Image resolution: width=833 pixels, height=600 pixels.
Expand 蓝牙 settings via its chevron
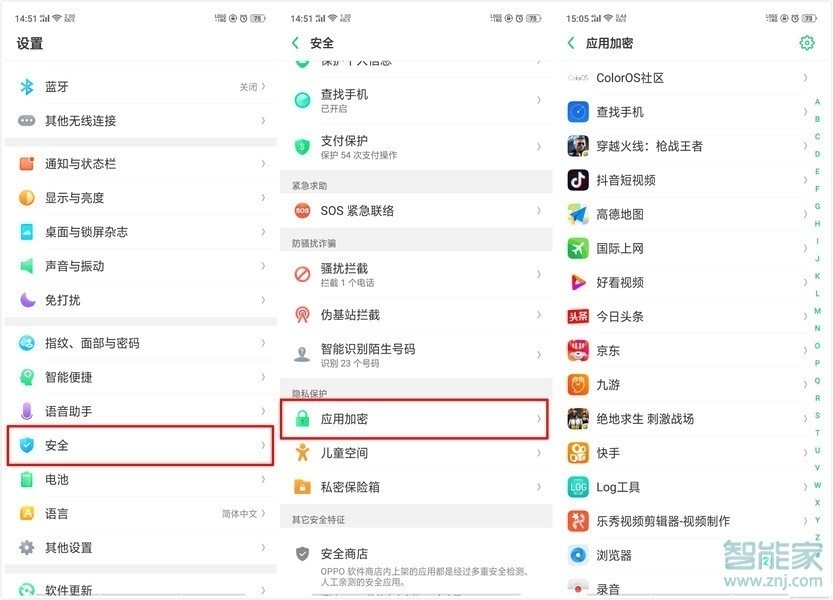(265, 87)
